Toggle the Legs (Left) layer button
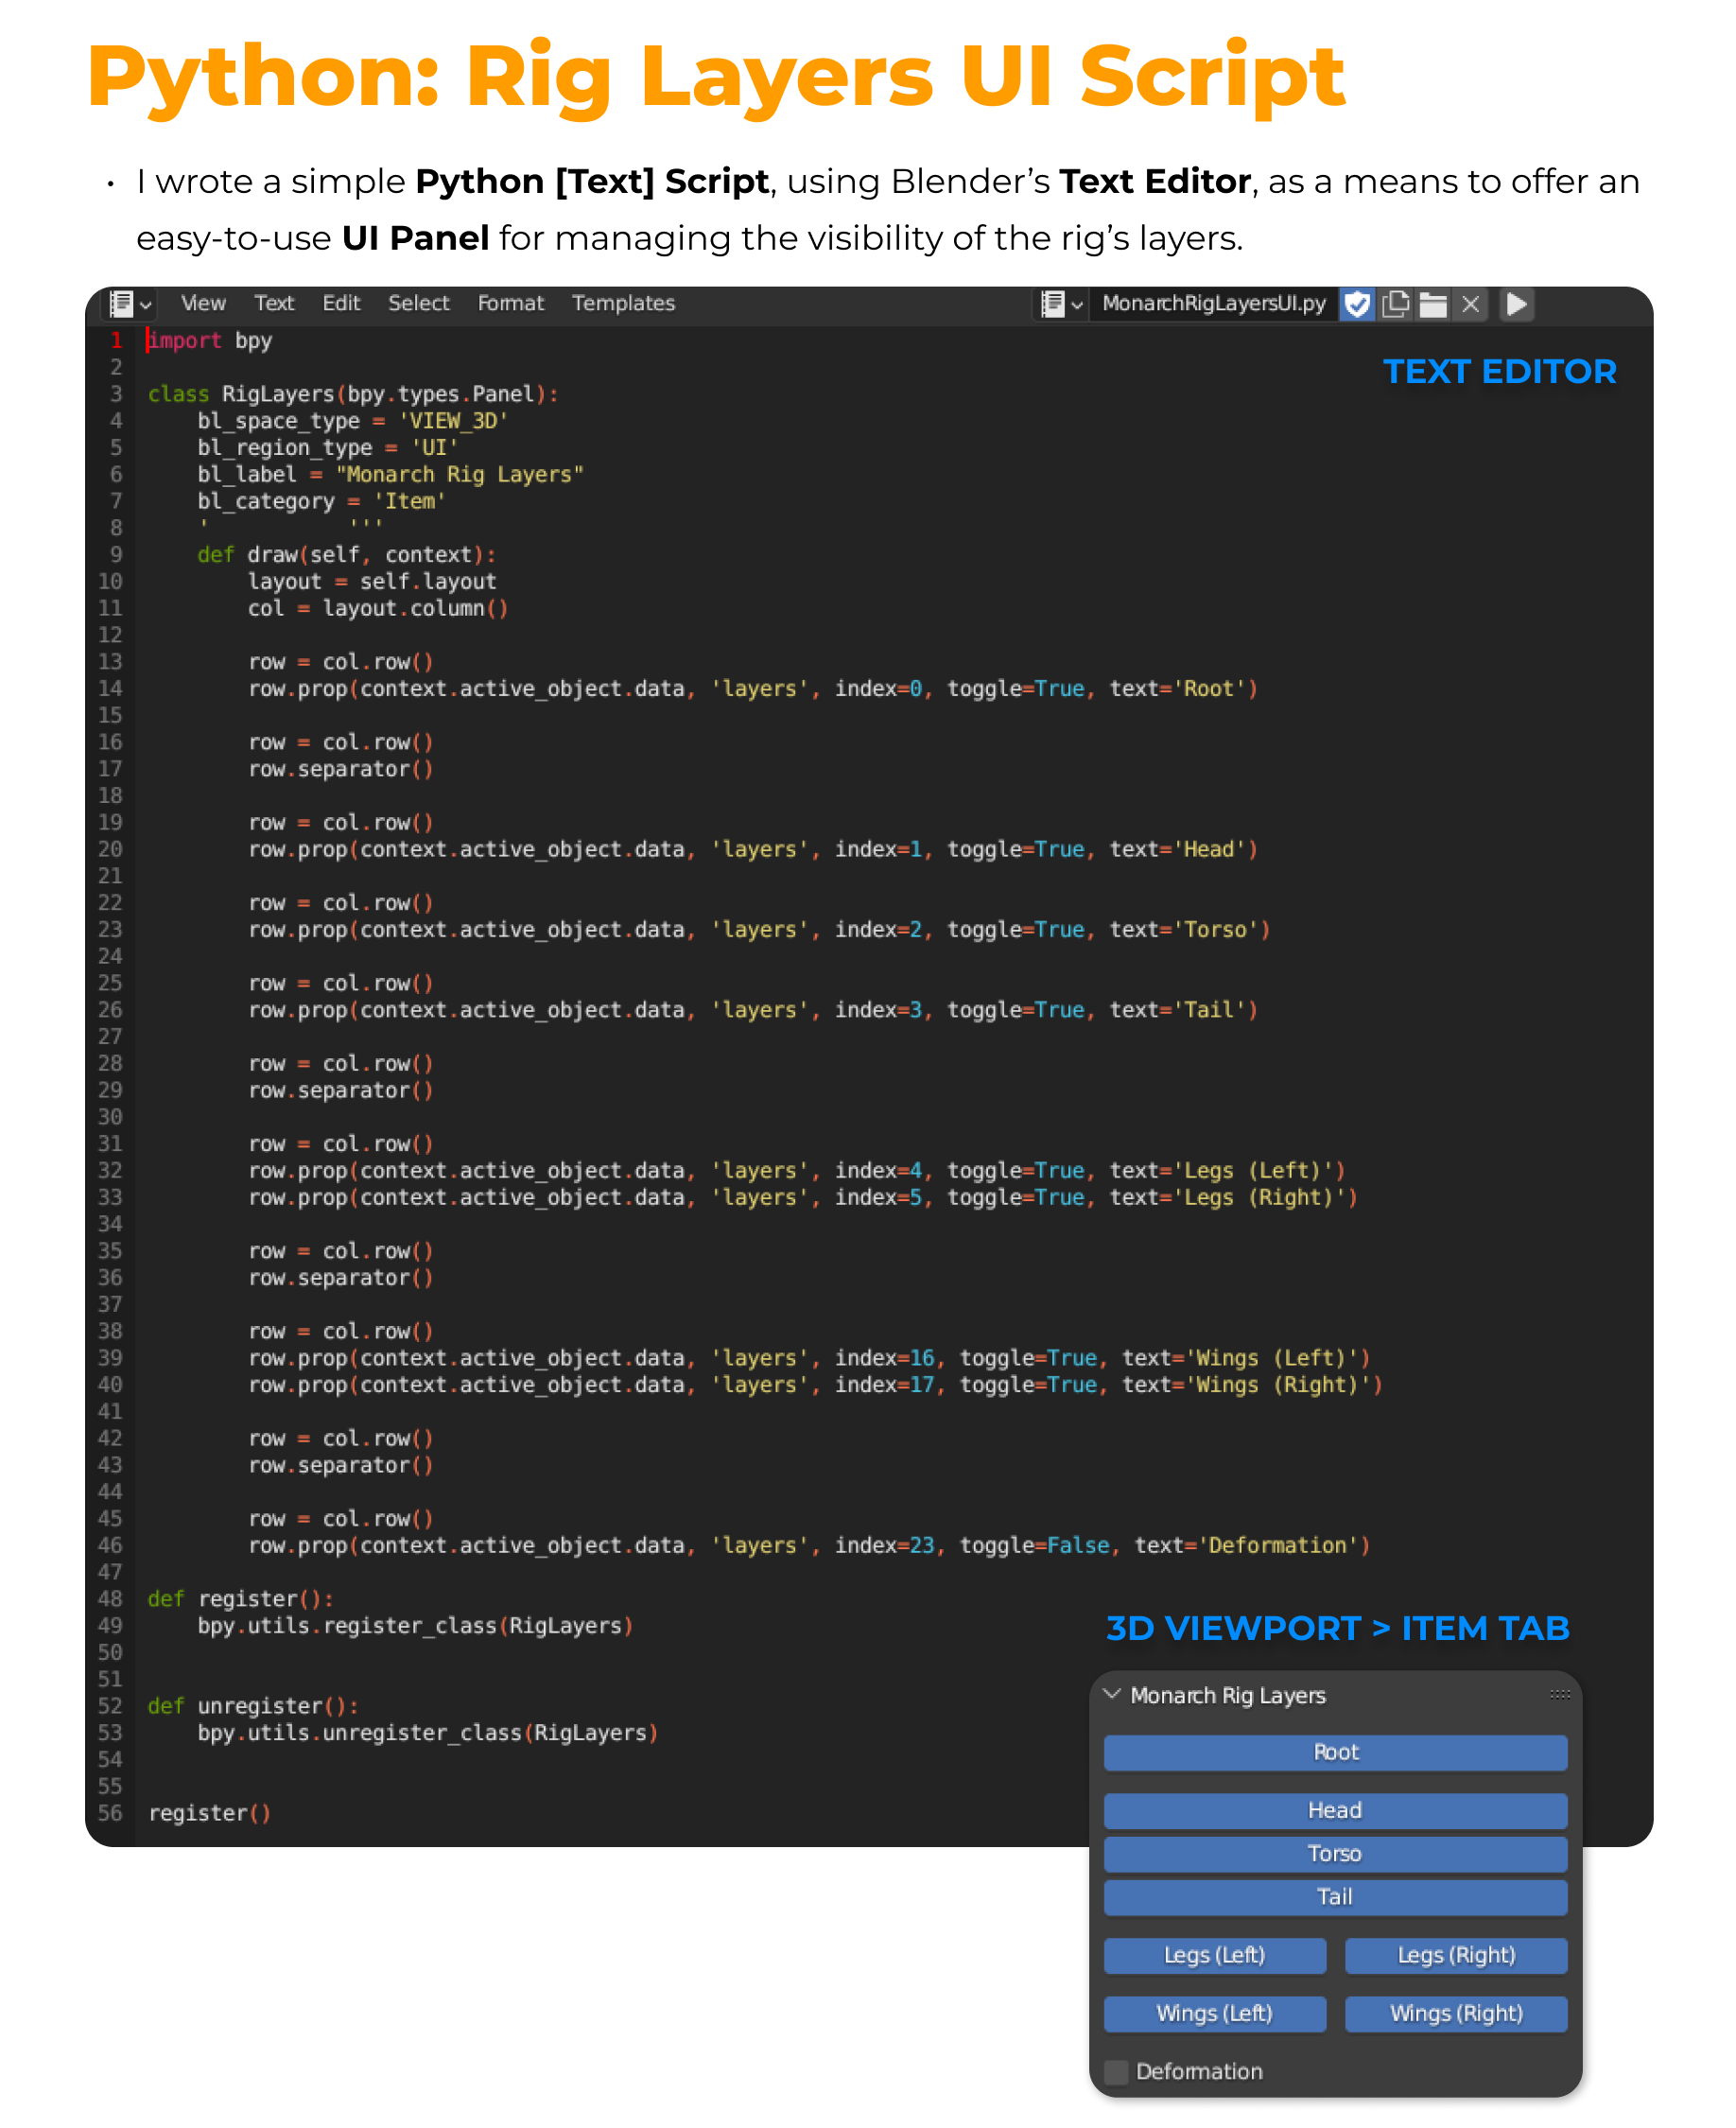This screenshot has height=2128, width=1736. coord(1215,1955)
